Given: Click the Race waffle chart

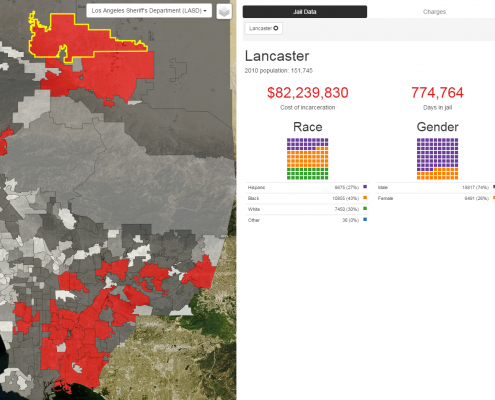Looking at the screenshot, I should [x=308, y=159].
